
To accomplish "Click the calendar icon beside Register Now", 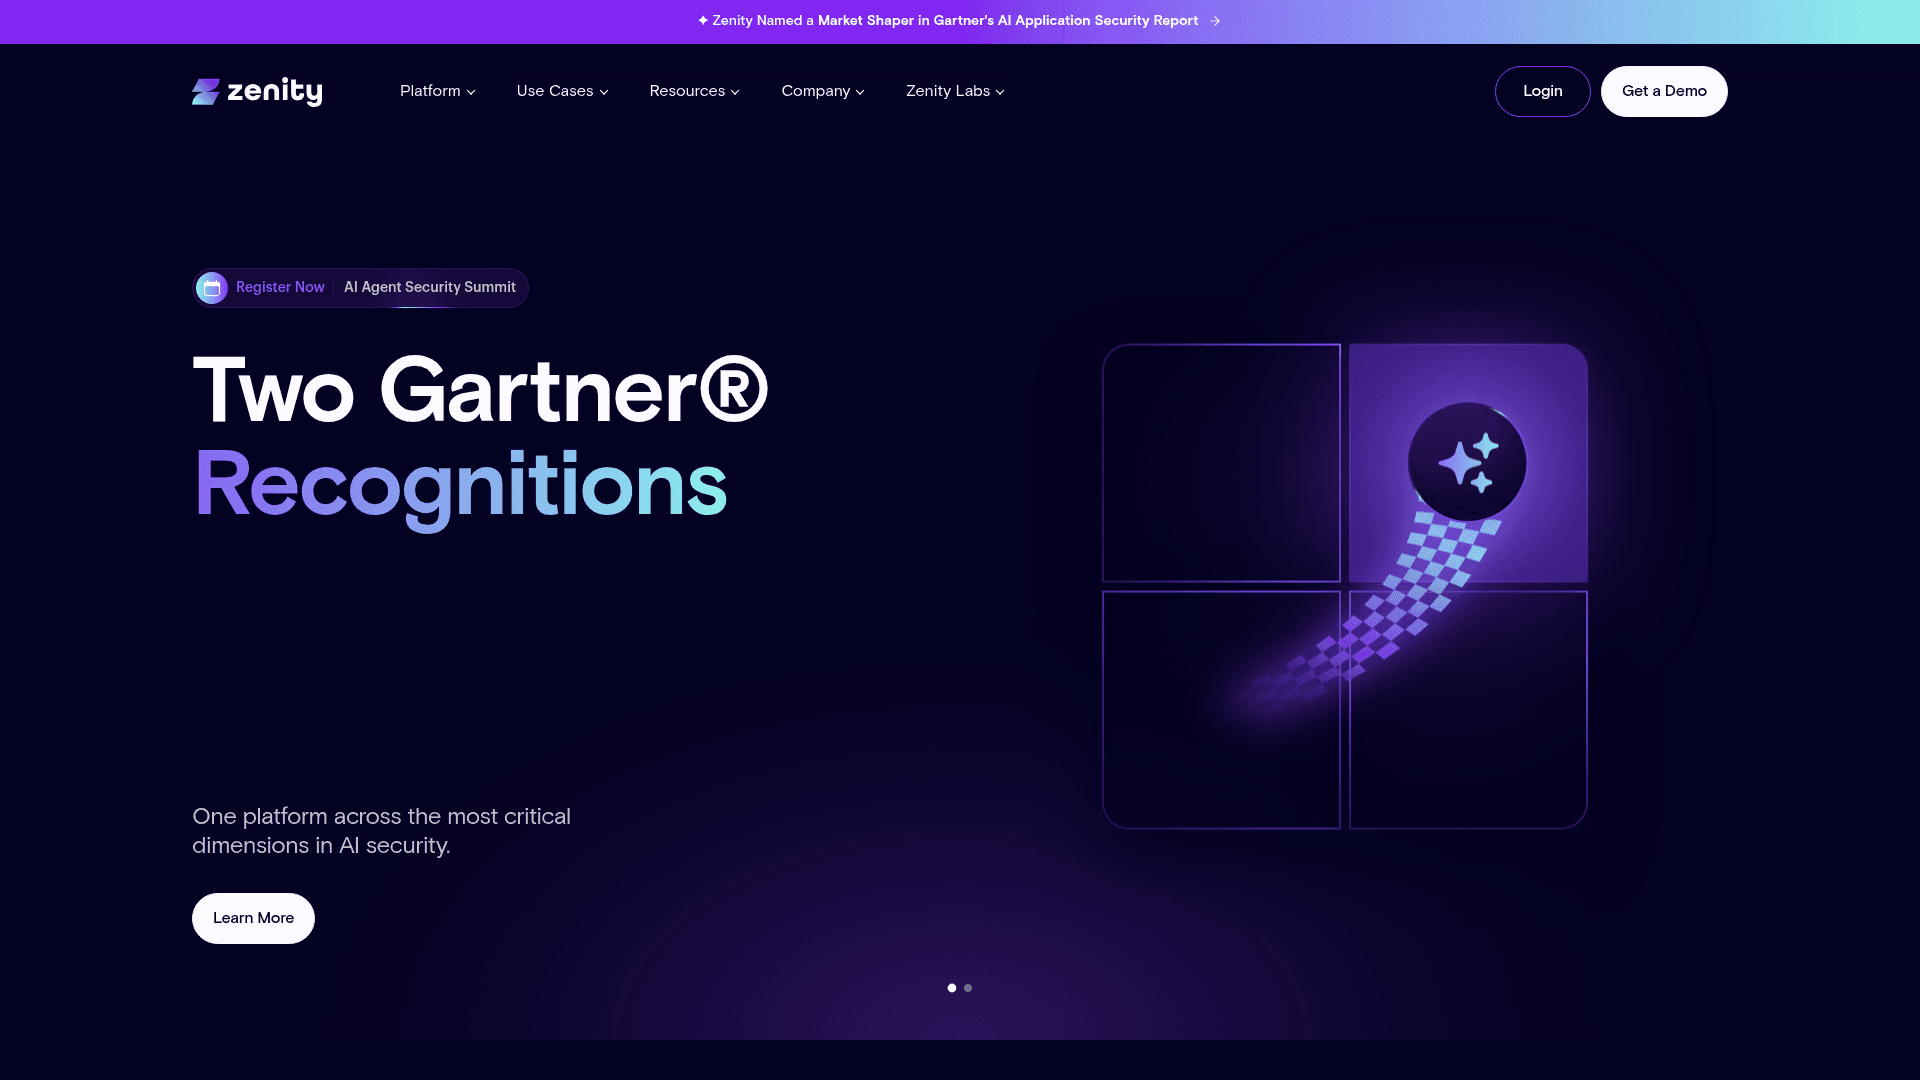I will click(x=212, y=288).
